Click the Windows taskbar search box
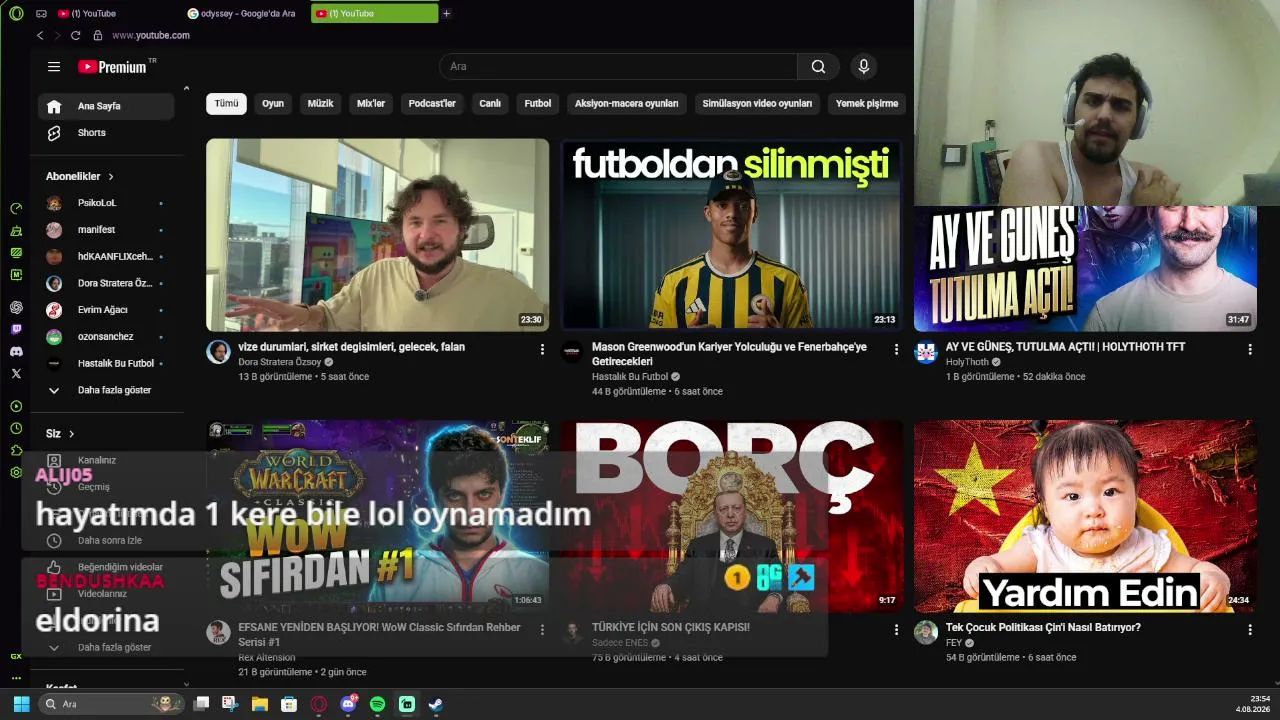This screenshot has width=1280, height=720. (x=110, y=704)
